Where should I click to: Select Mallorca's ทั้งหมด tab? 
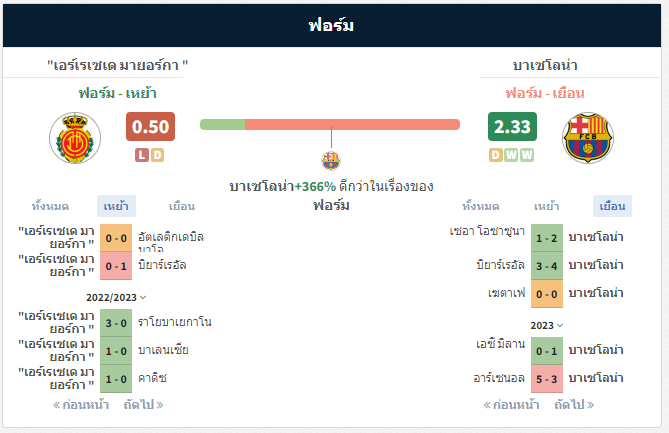click(50, 206)
